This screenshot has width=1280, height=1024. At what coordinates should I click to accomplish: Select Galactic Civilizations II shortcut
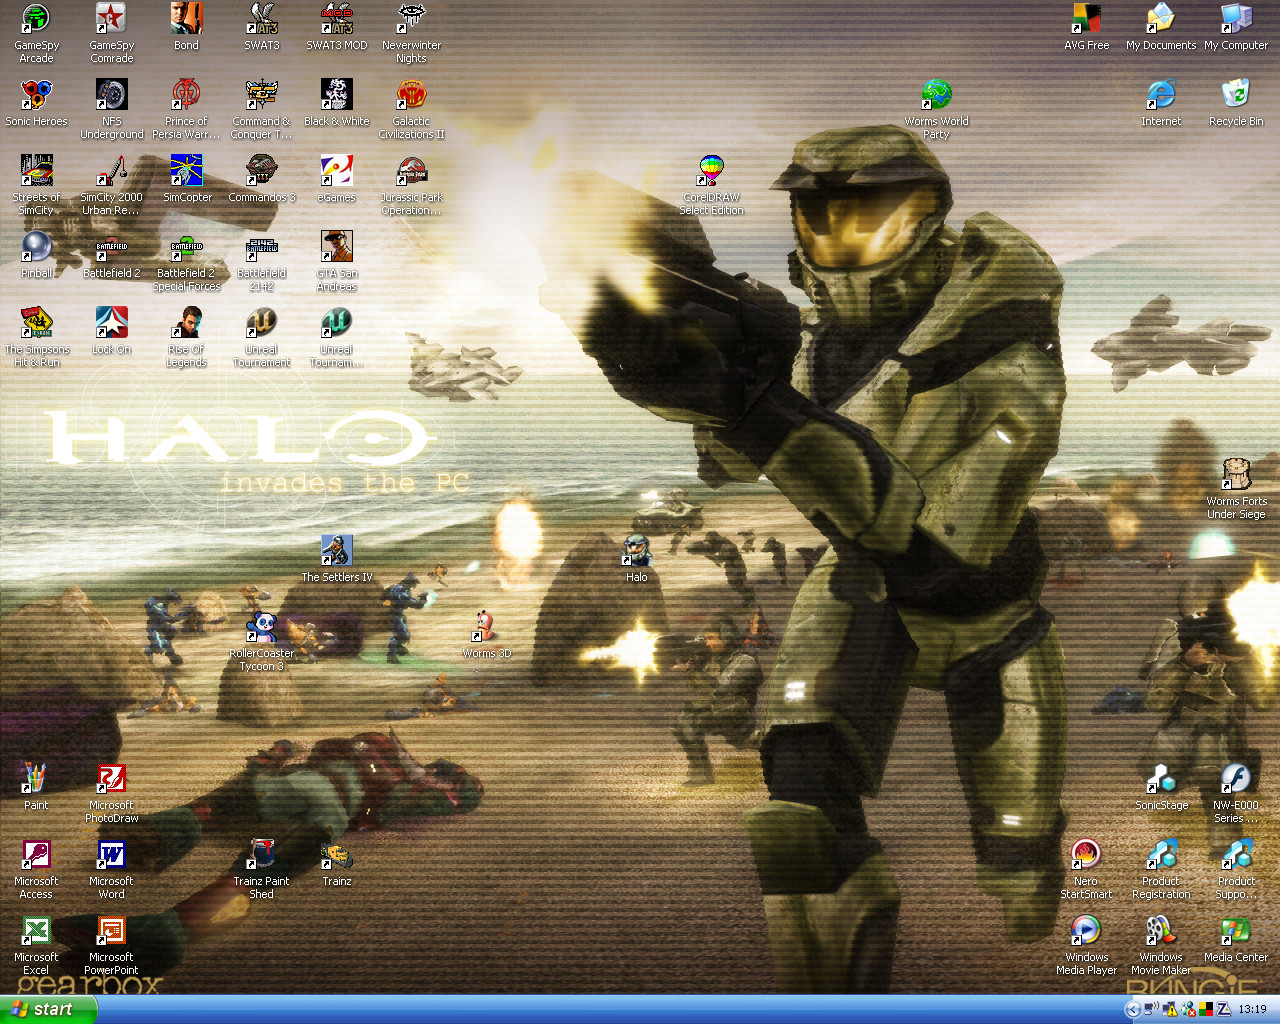tap(411, 109)
